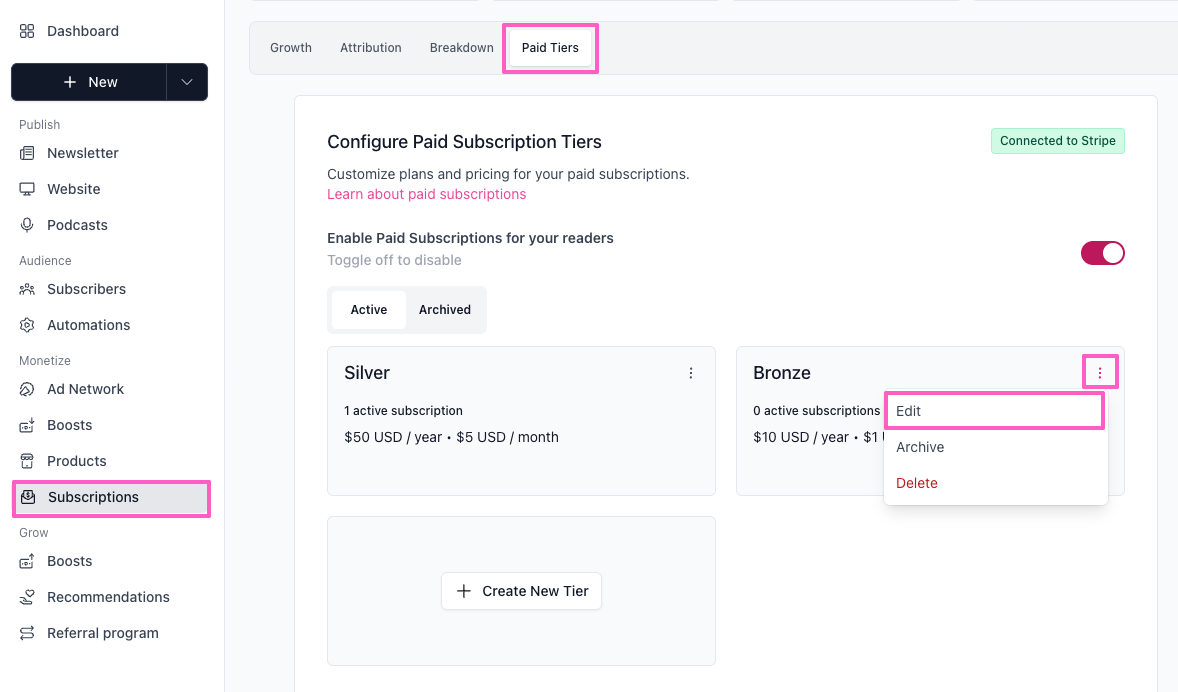1178x692 pixels.
Task: Click the Subscribers people icon
Action: (27, 289)
